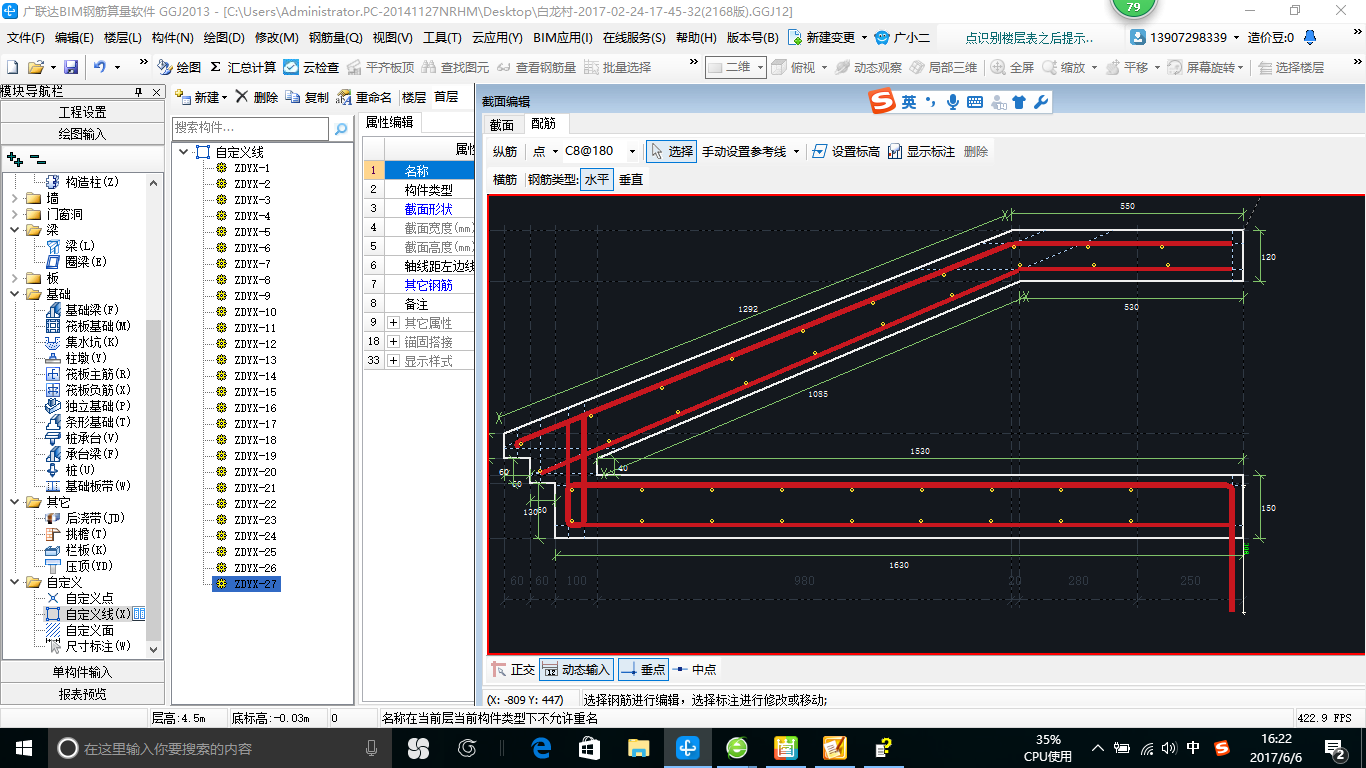This screenshot has height=768, width=1366.
Task: Click 重命名 rename icon
Action: tap(364, 97)
